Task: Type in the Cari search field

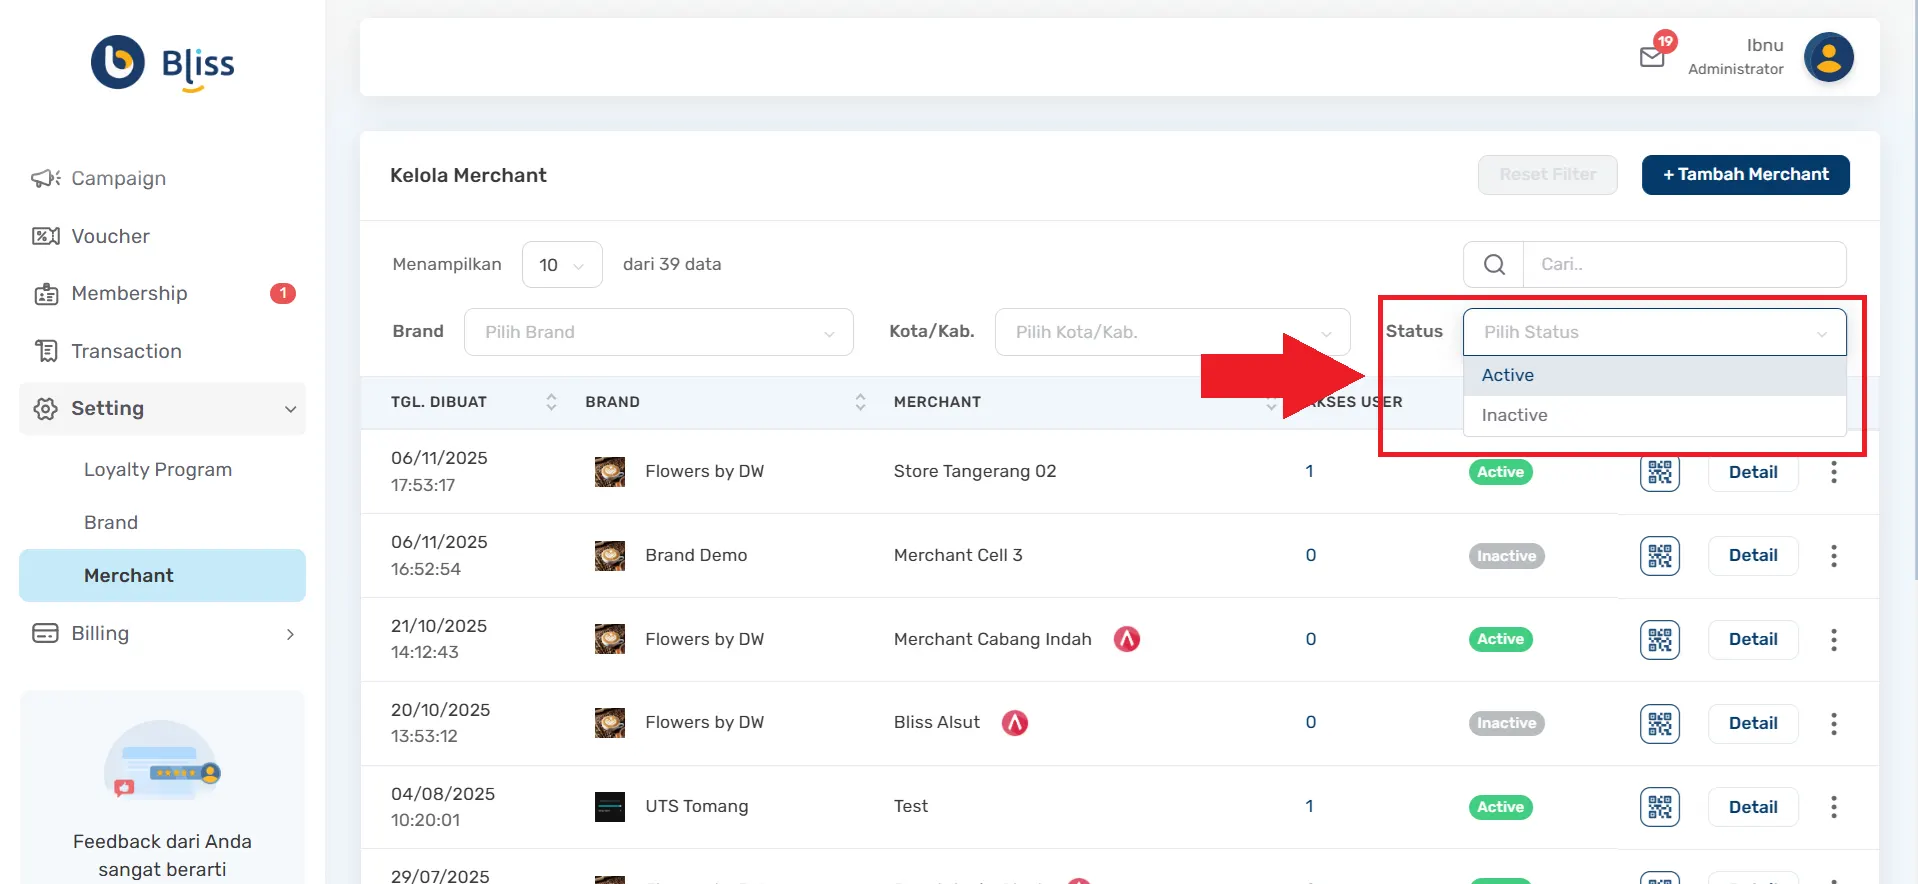Action: click(1683, 265)
